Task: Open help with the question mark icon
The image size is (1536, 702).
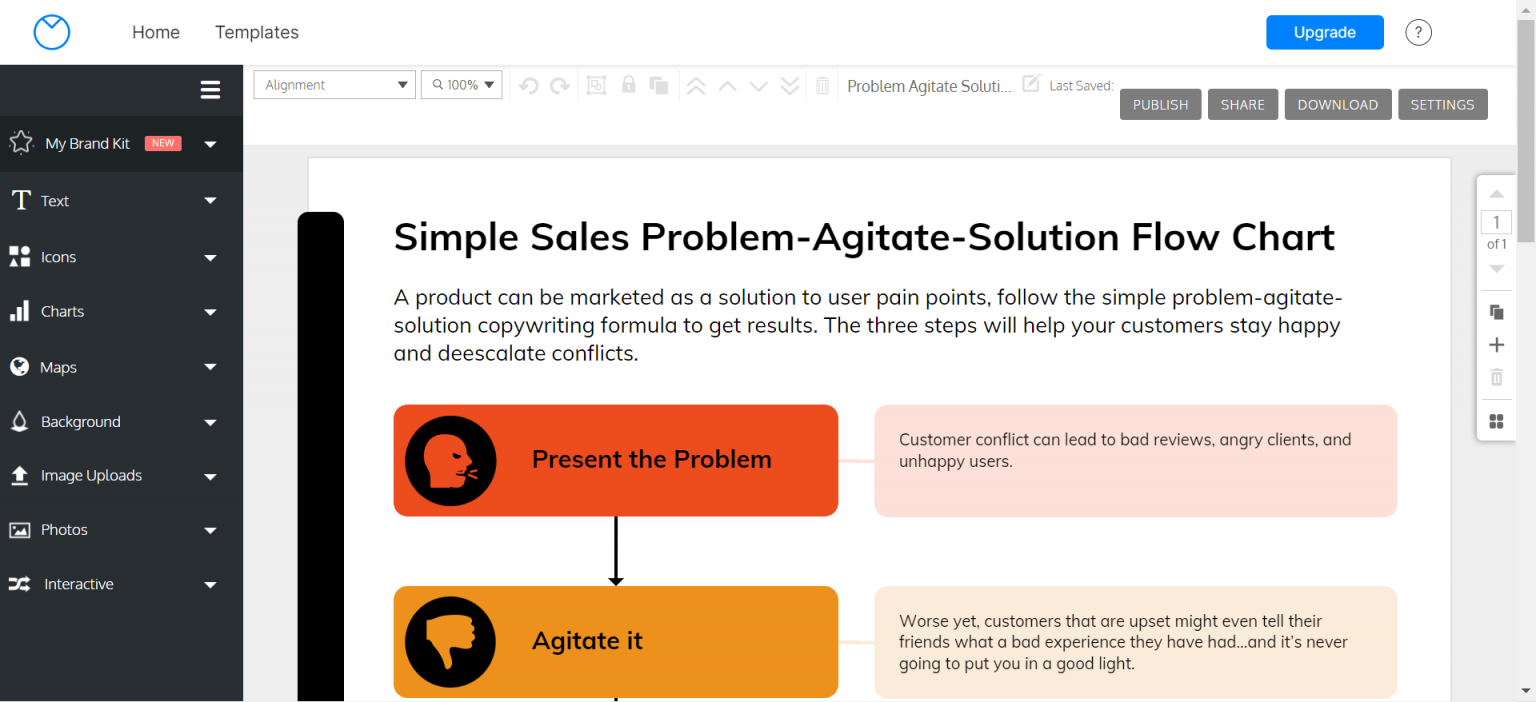Action: click(1418, 31)
